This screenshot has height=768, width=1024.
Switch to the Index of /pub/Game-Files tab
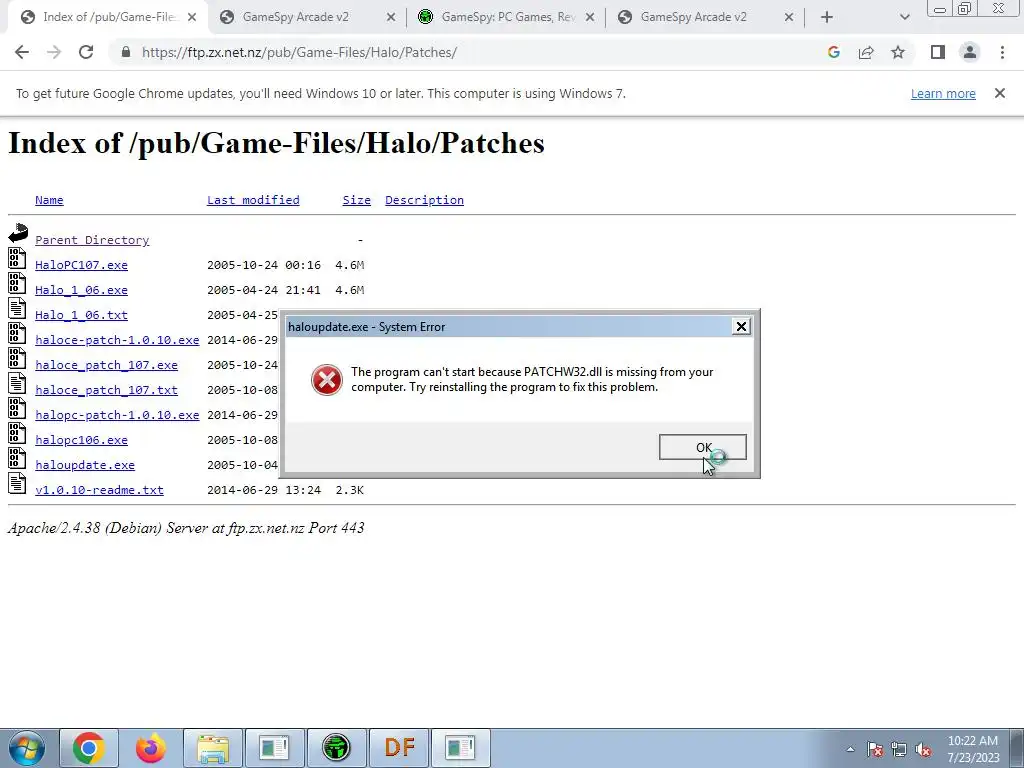(x=108, y=17)
